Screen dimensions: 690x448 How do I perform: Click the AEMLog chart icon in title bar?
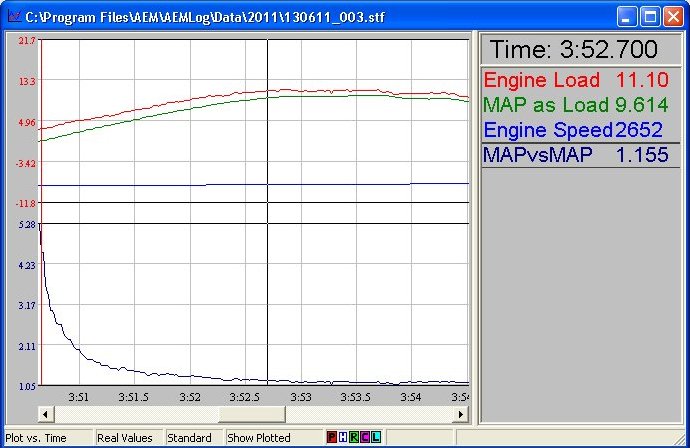(x=13, y=17)
